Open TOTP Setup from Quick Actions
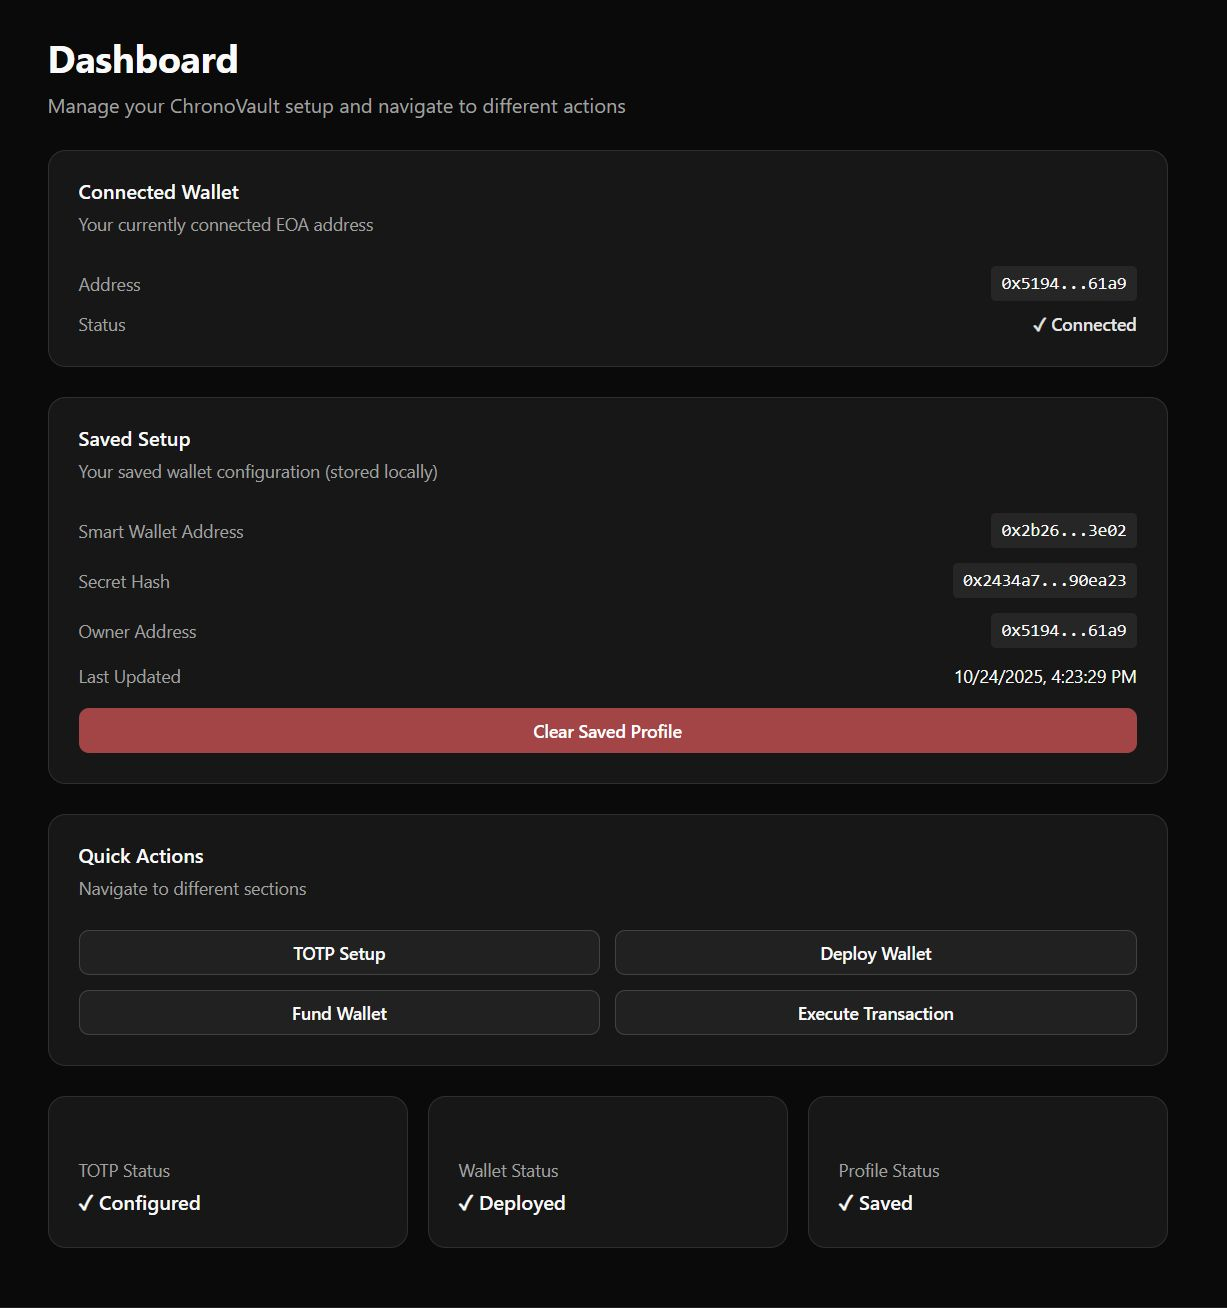Screen dimensions: 1227x1308 338,953
